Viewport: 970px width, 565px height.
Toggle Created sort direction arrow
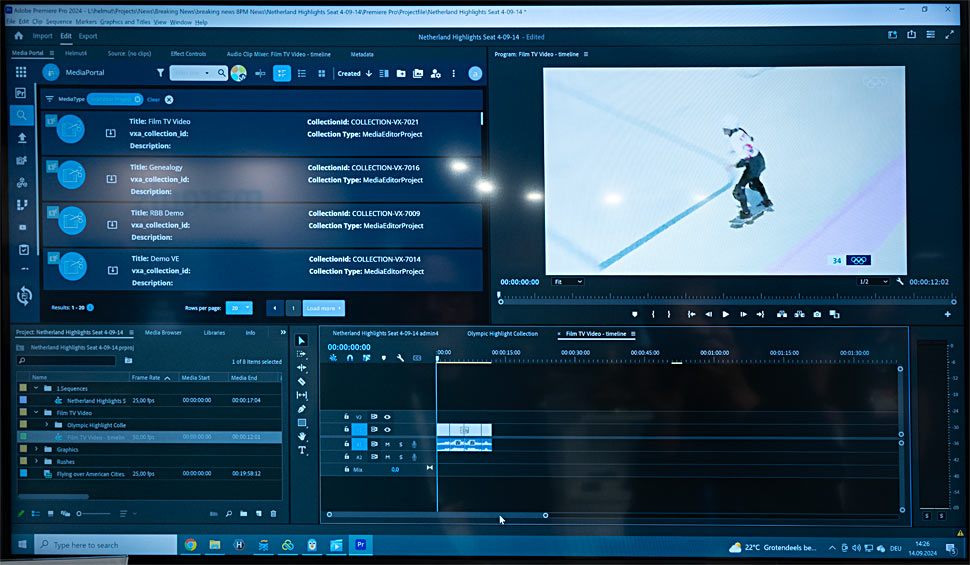coord(369,74)
